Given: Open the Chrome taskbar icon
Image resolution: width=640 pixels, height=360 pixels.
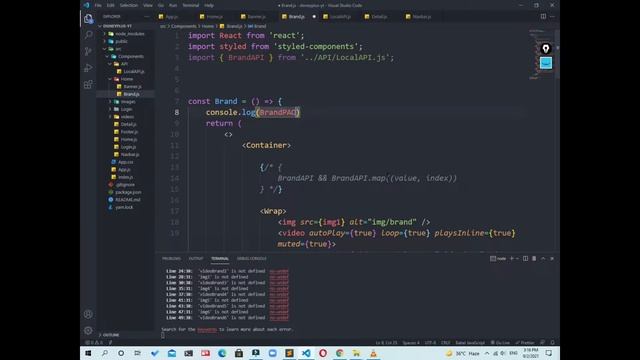Looking at the screenshot, I should pos(339,353).
